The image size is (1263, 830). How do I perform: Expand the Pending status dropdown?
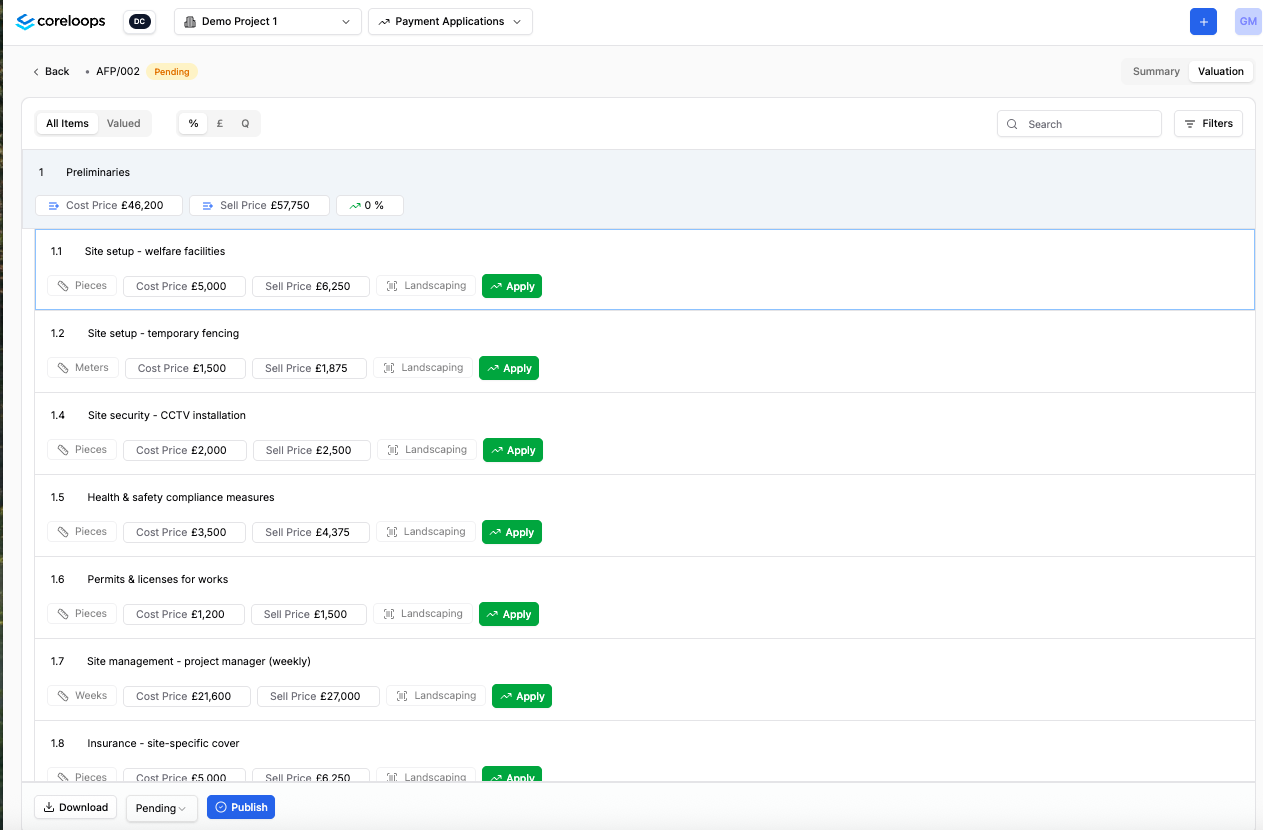point(161,808)
